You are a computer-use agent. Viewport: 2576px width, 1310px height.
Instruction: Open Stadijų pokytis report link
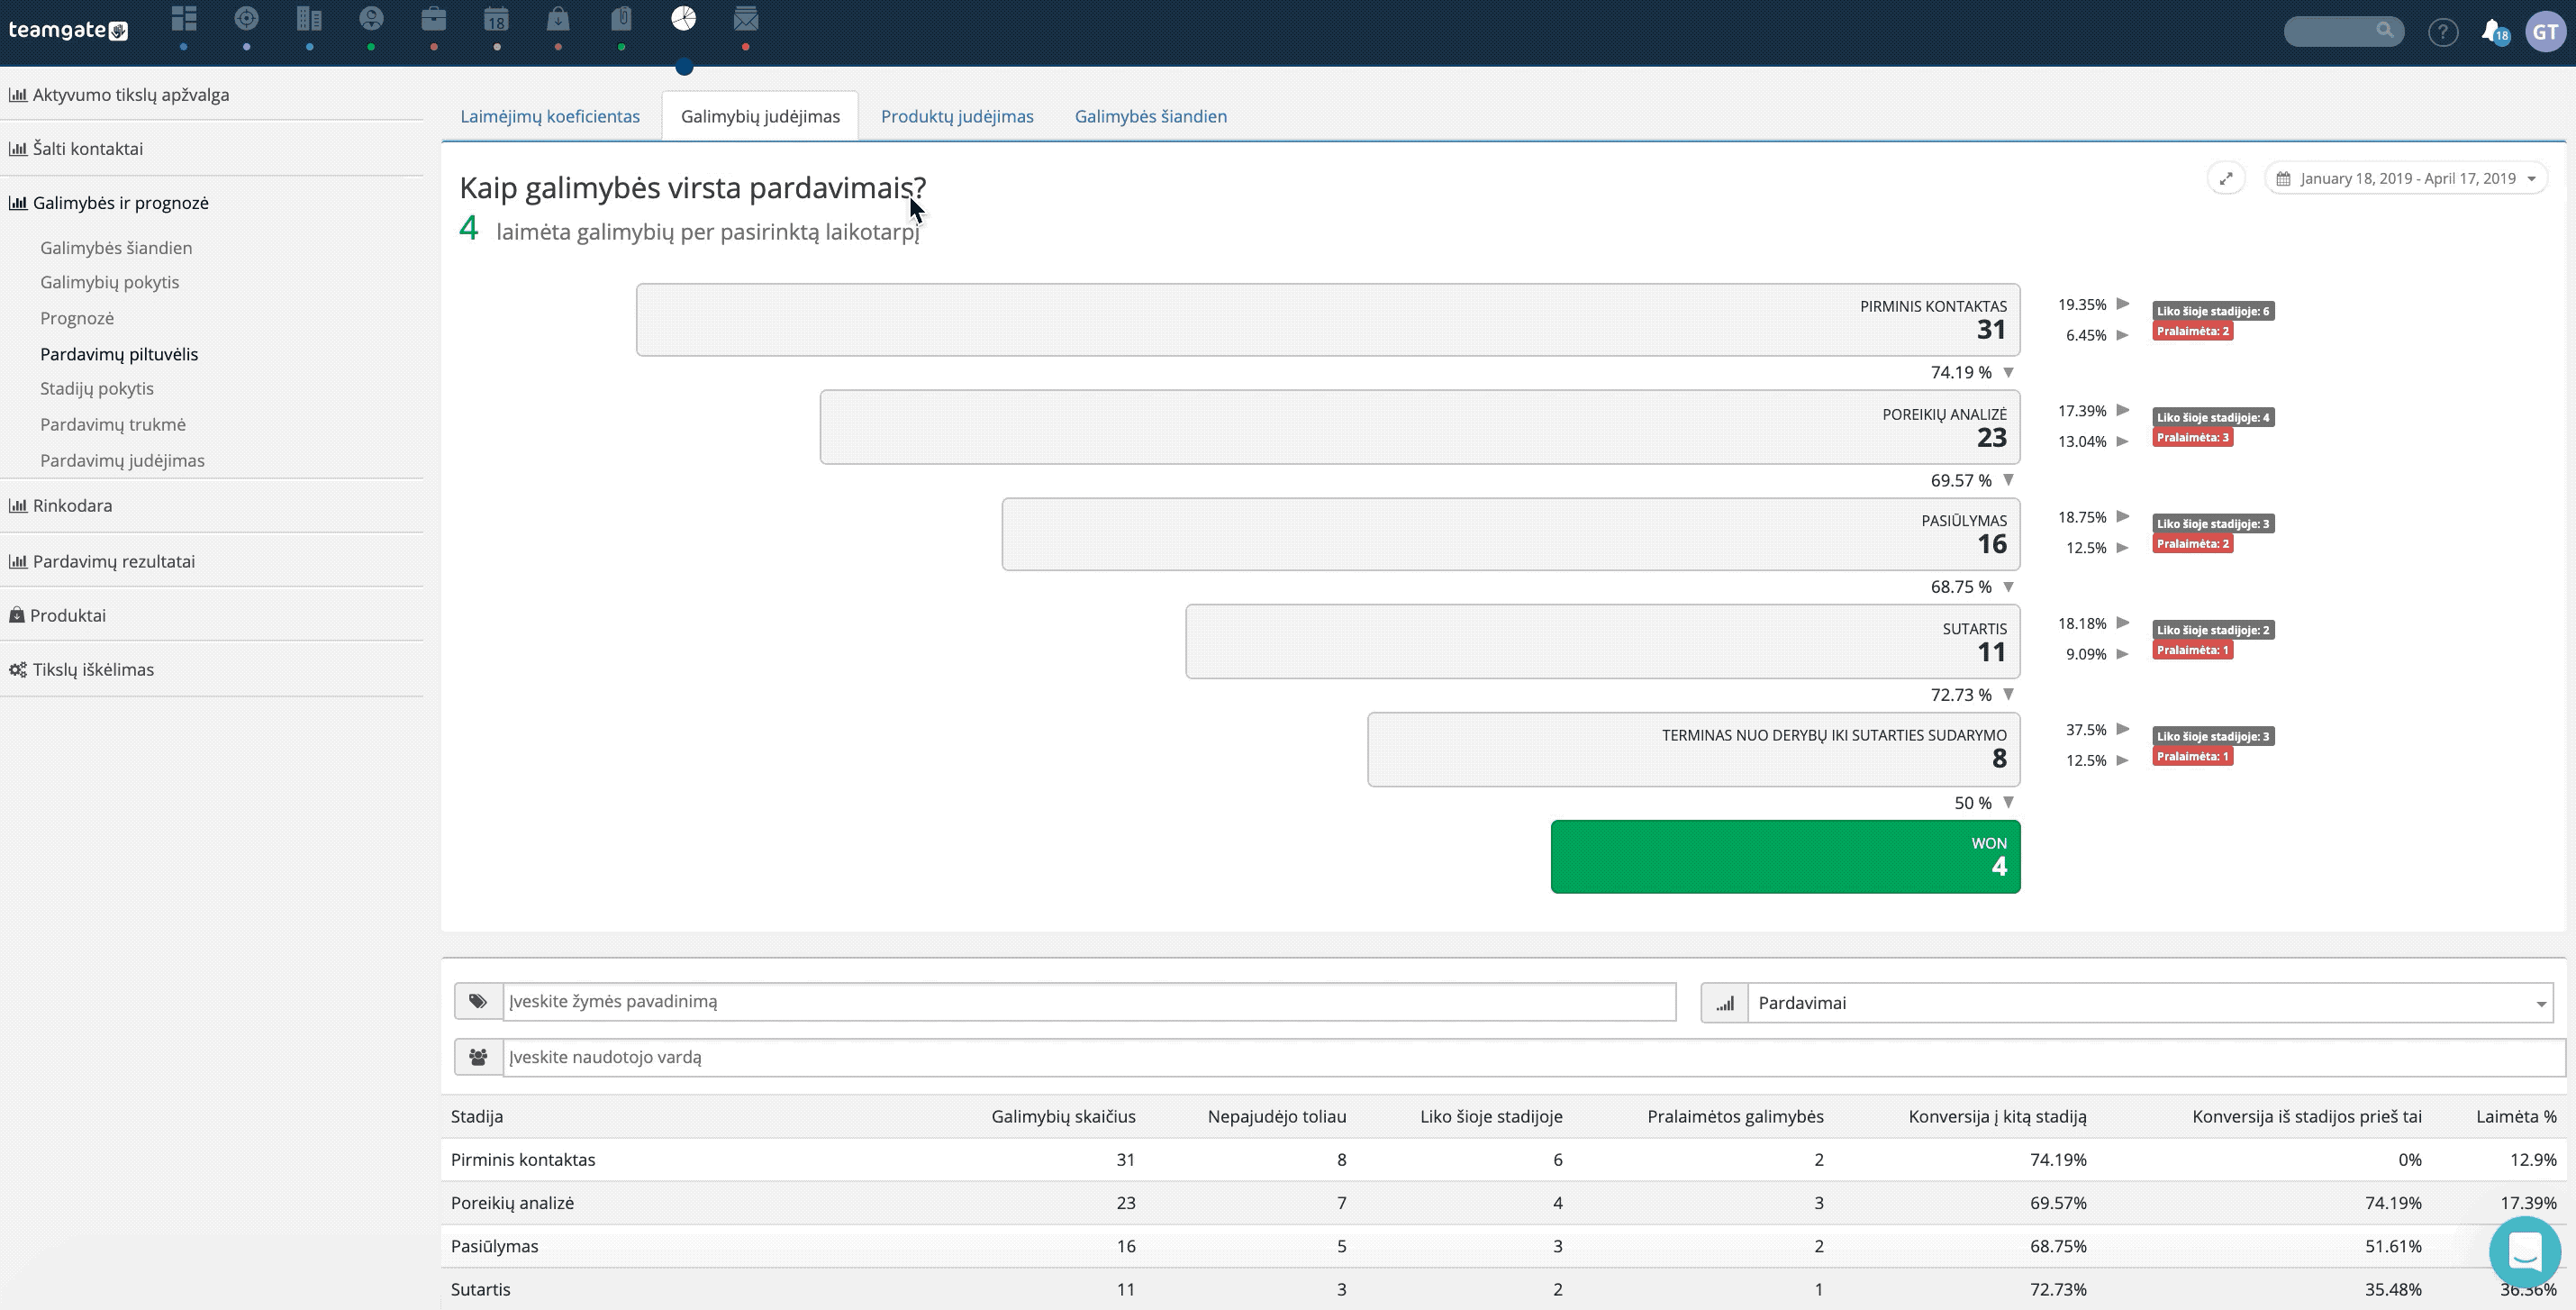coord(97,388)
